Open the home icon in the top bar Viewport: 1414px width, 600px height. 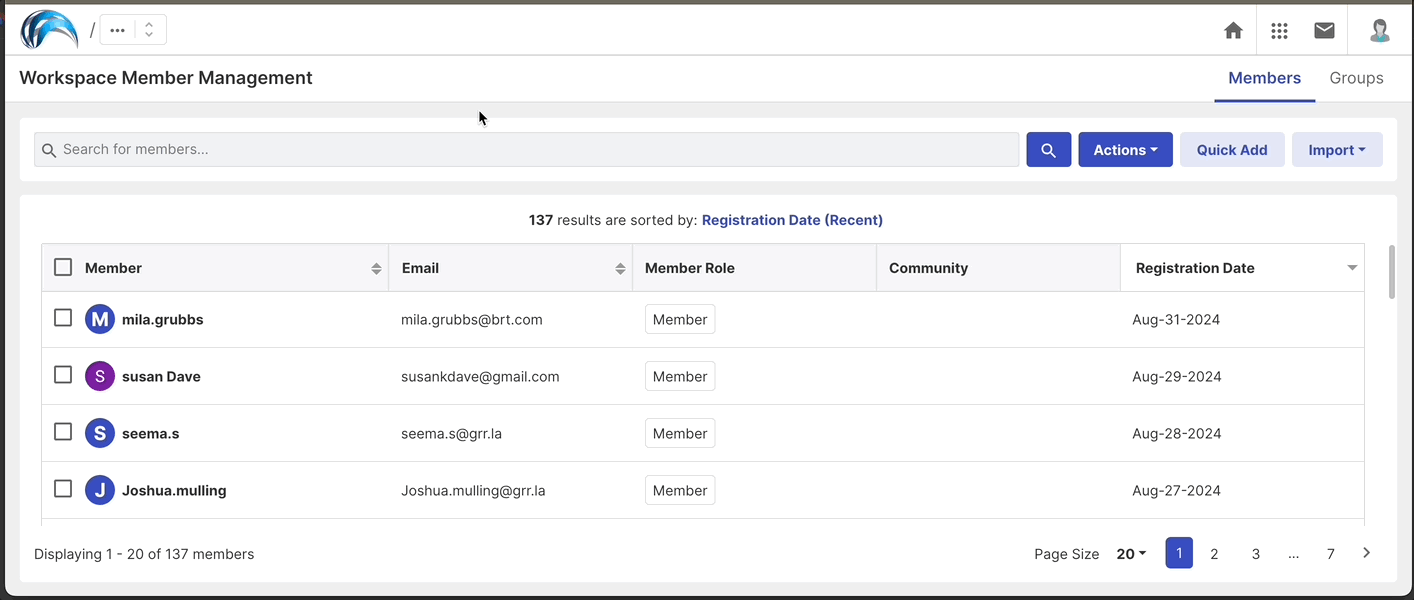(1233, 30)
